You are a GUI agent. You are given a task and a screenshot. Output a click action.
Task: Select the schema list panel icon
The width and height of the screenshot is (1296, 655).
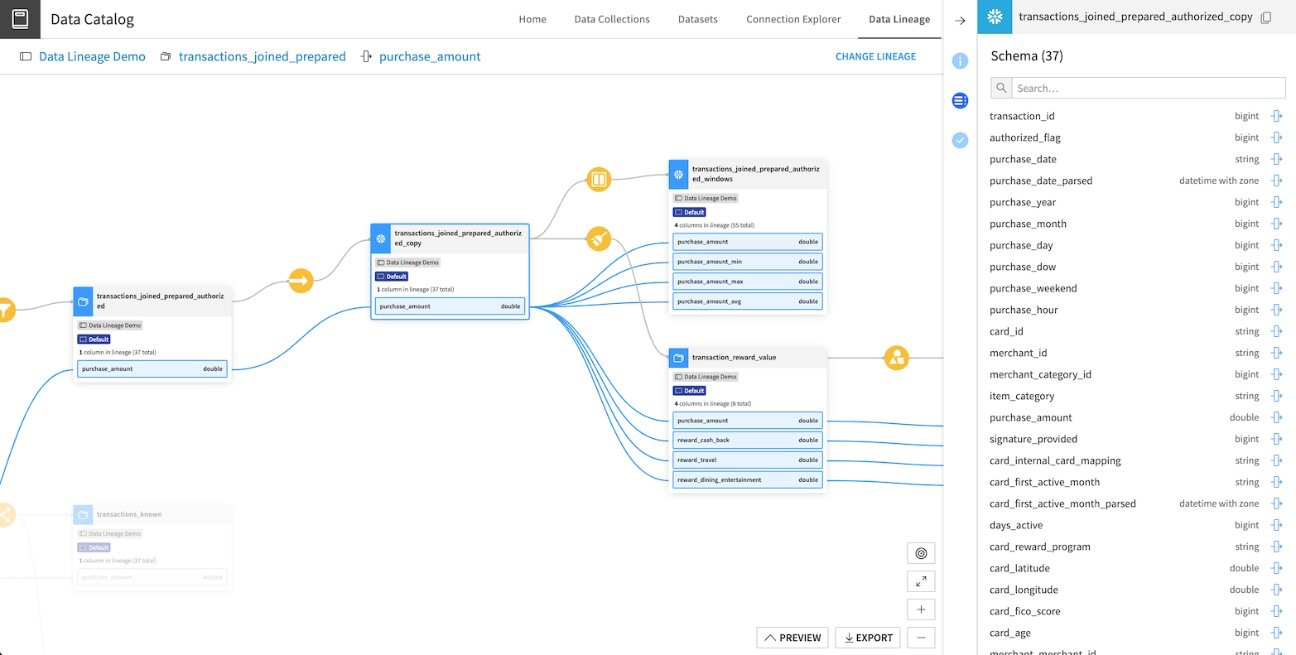coord(960,101)
